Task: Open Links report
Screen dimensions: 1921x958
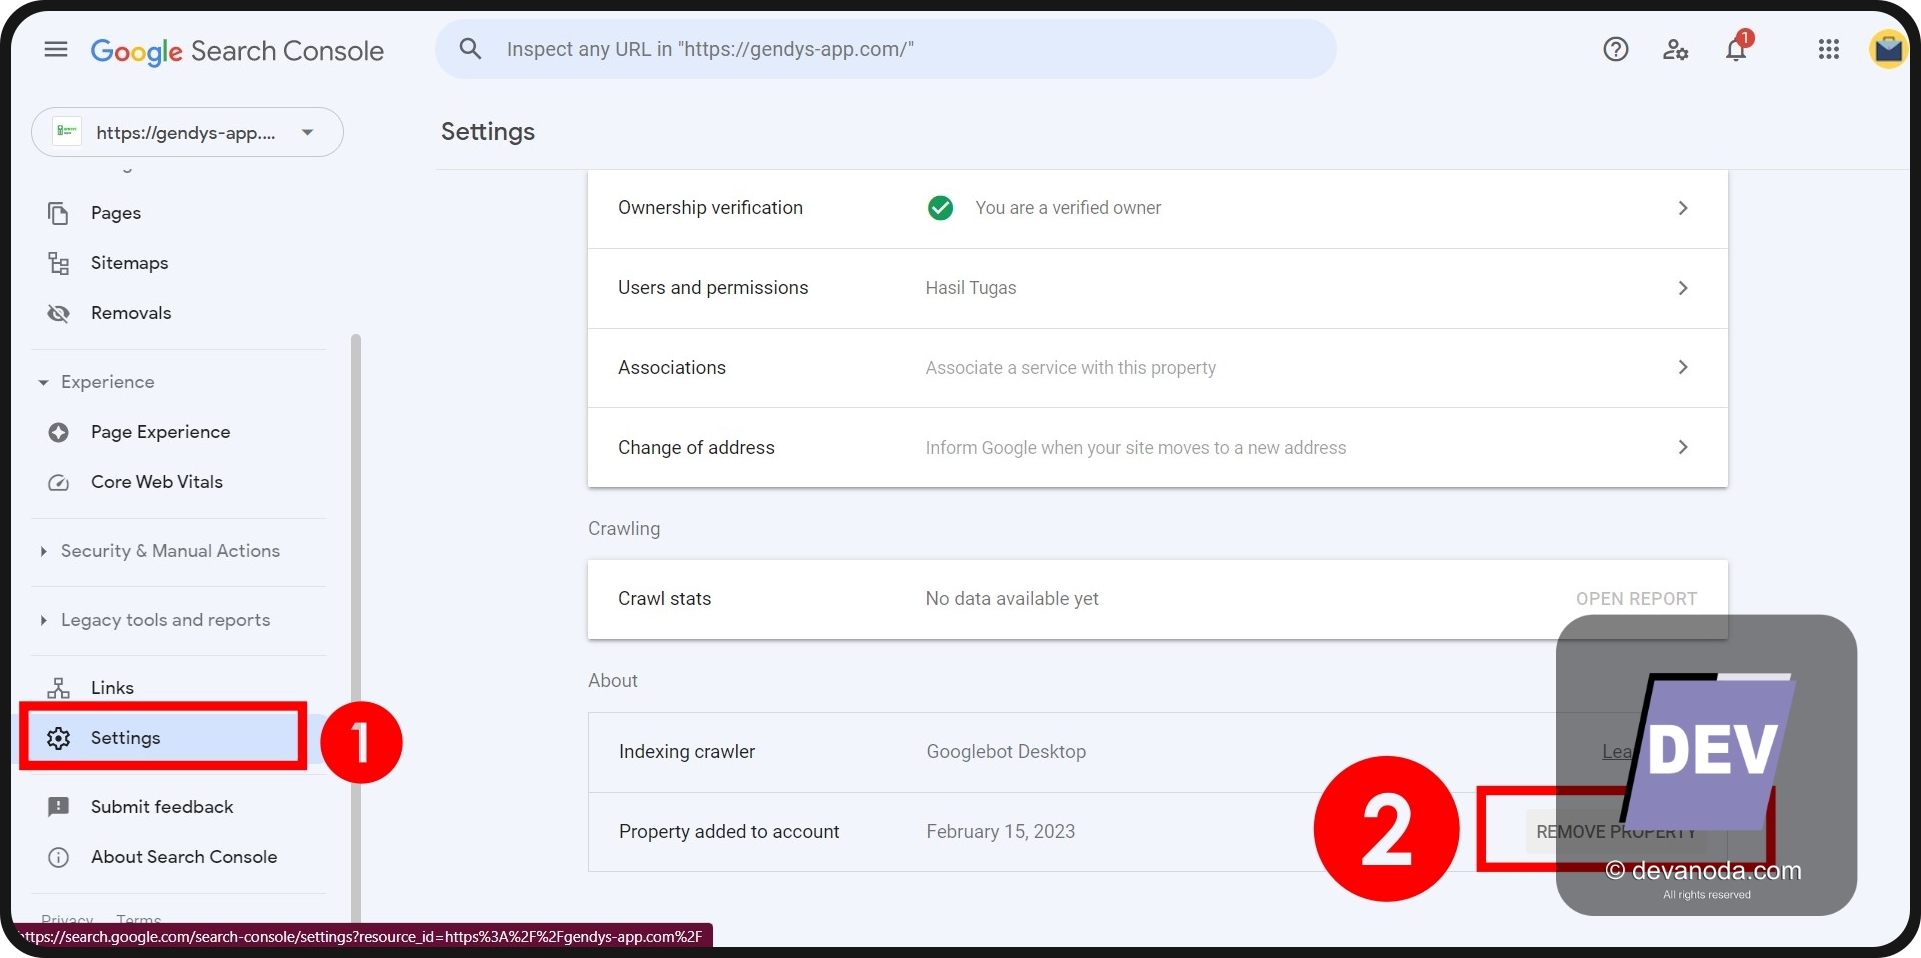Action: pos(112,688)
